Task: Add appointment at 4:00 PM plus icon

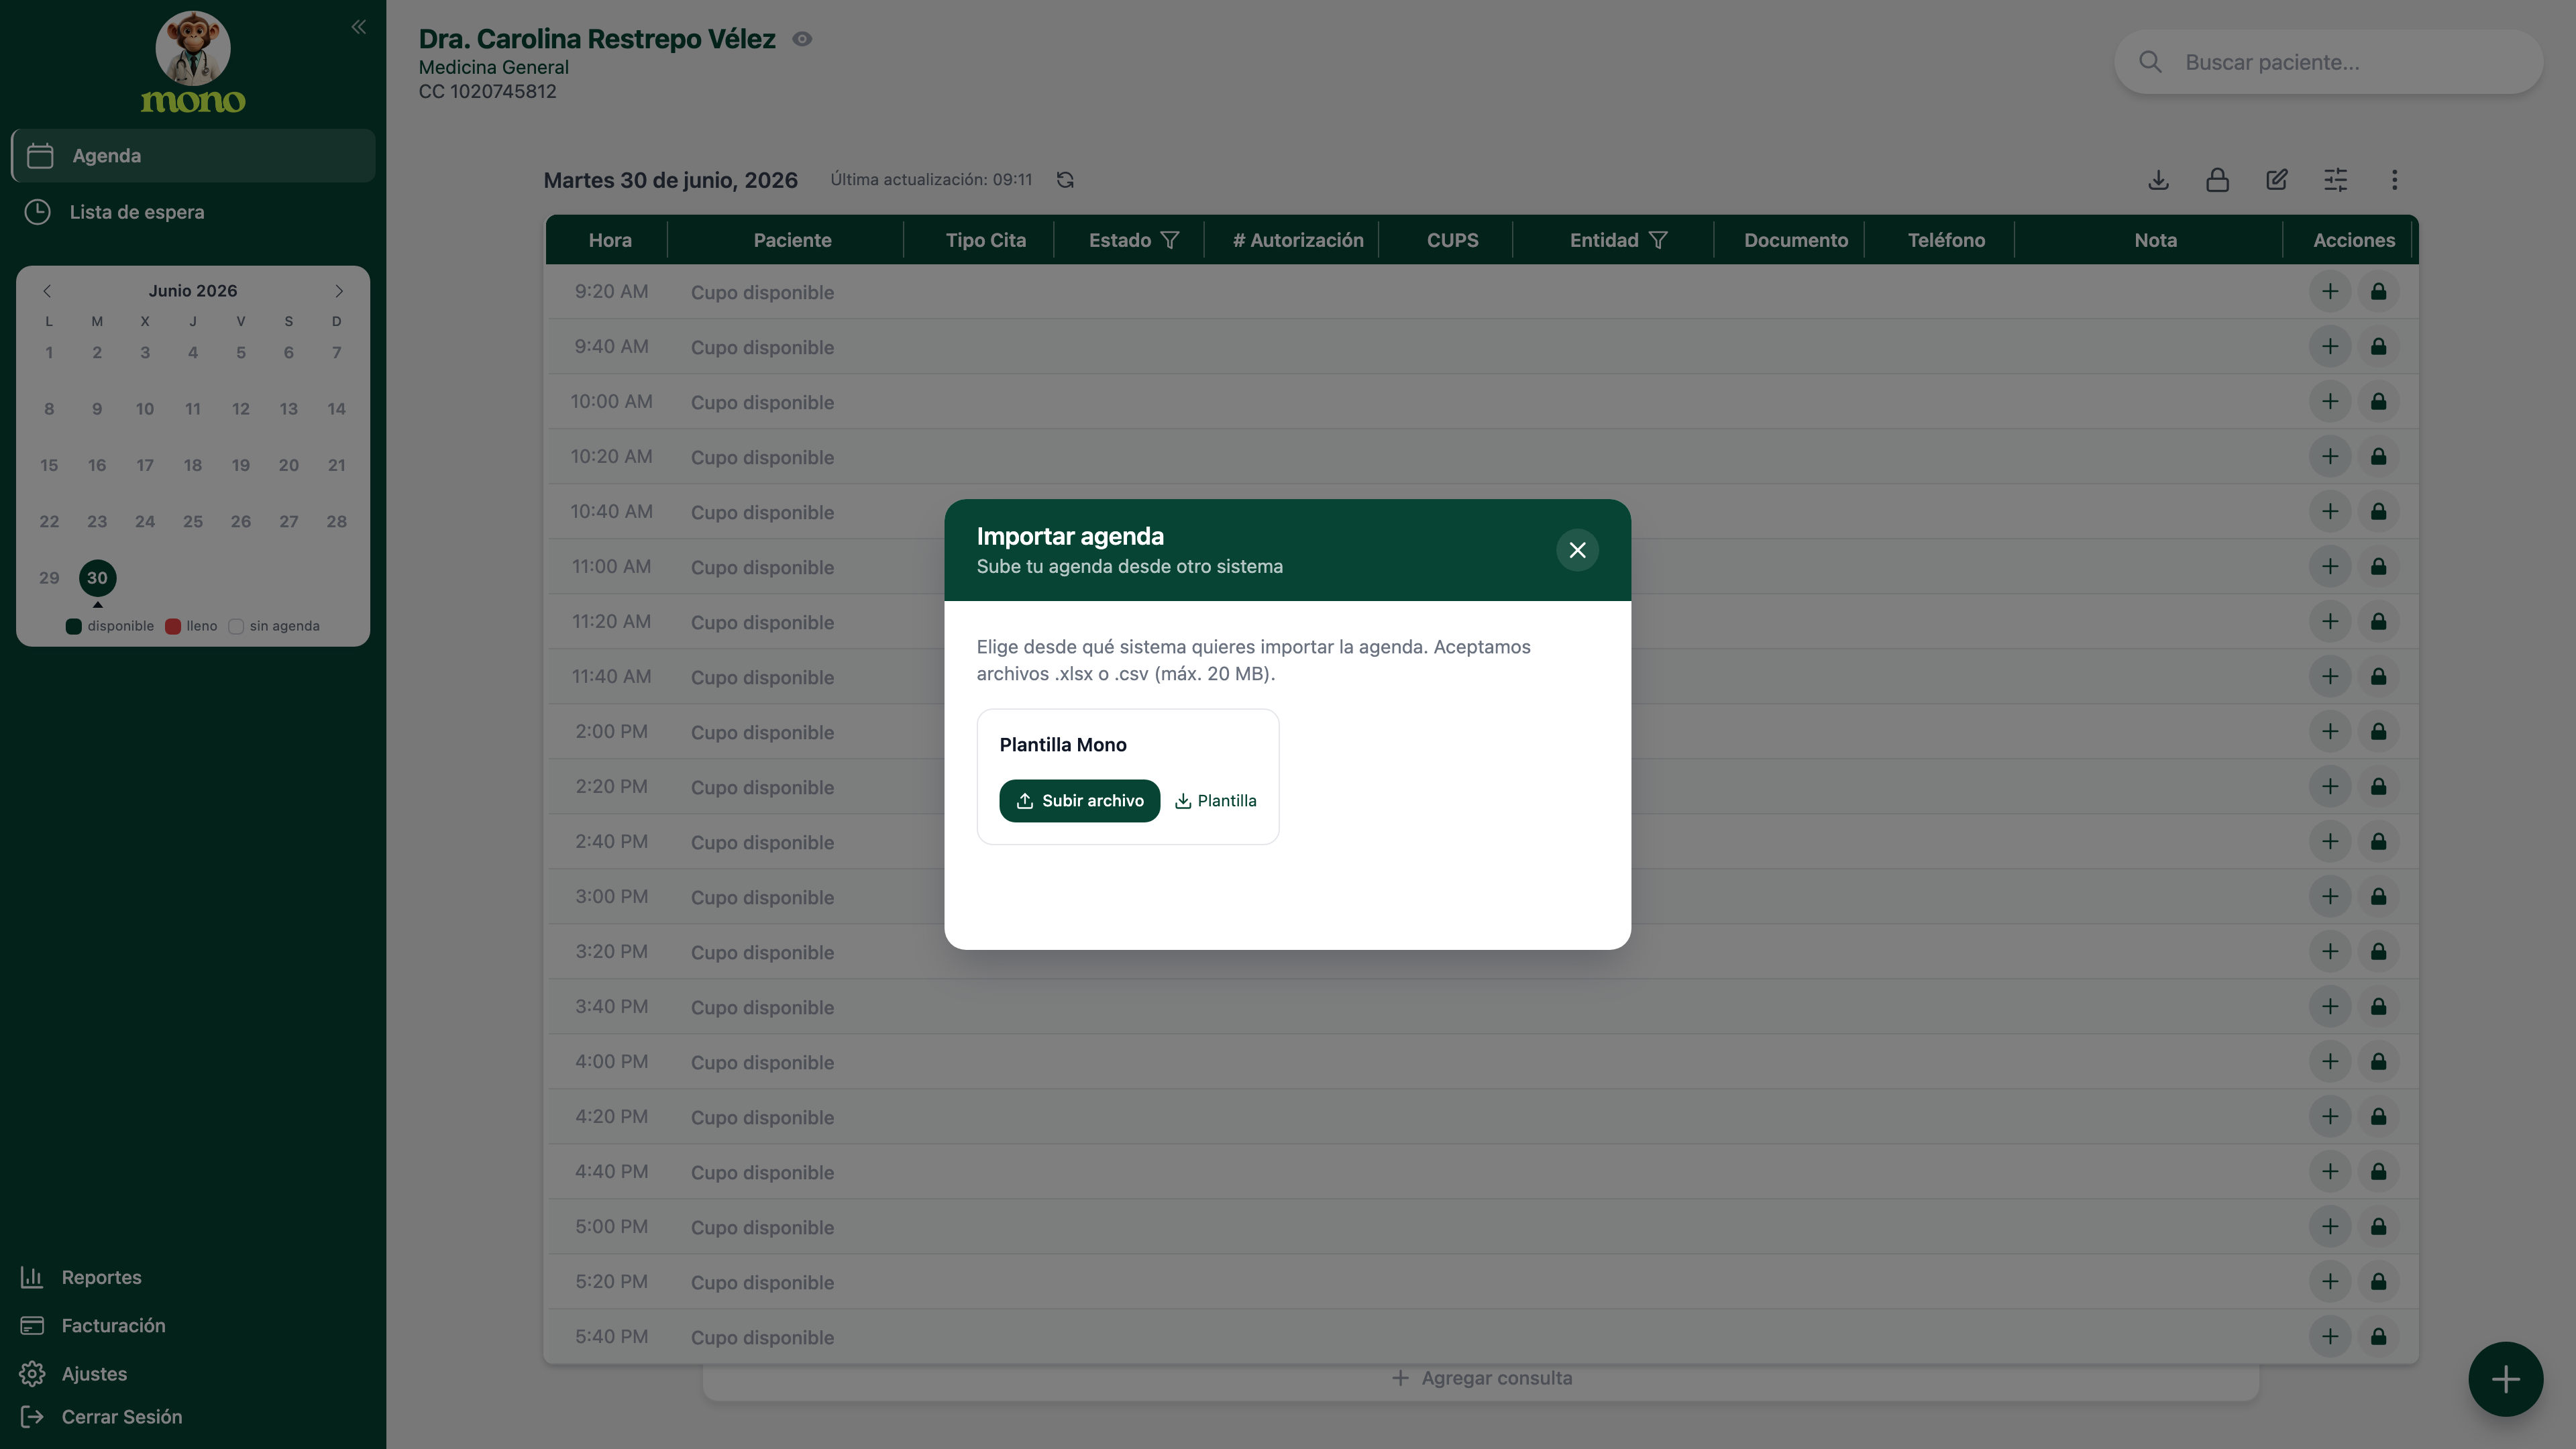Action: (x=2330, y=1062)
